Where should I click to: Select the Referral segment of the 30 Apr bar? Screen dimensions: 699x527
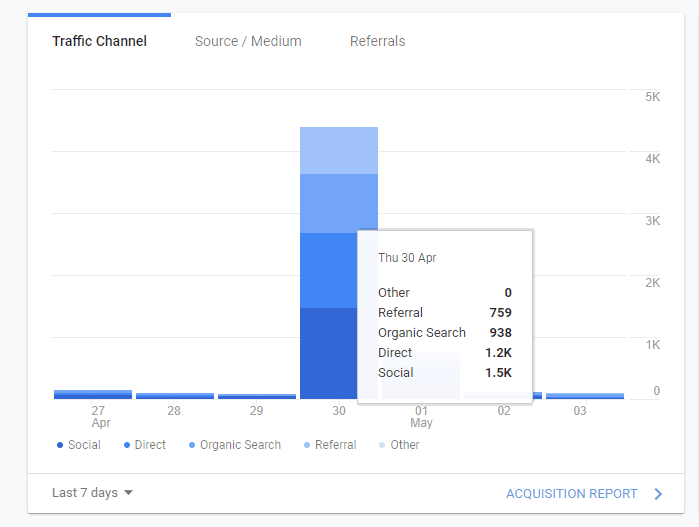[x=339, y=150]
